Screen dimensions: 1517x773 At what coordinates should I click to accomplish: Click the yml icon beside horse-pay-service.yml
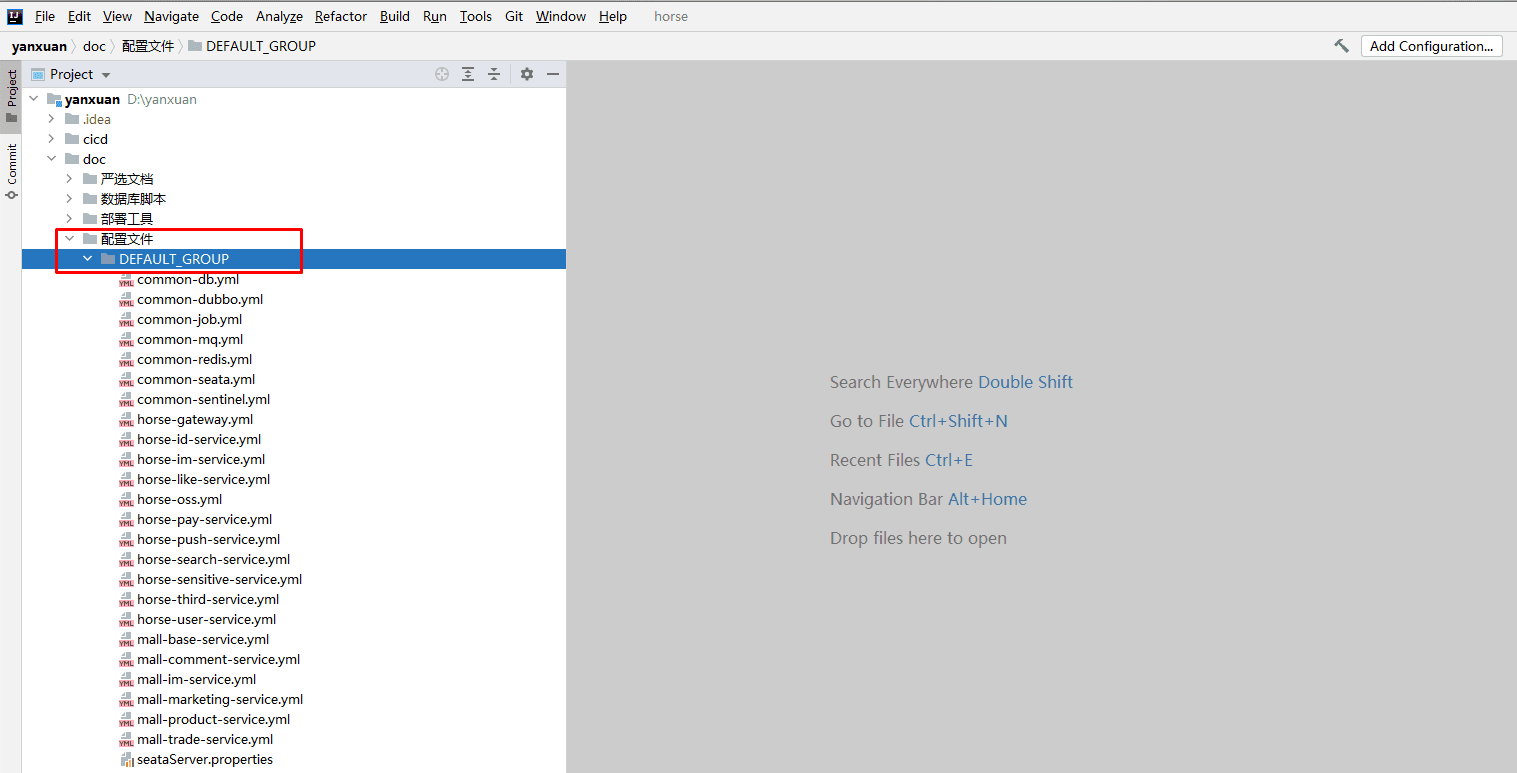pos(126,520)
